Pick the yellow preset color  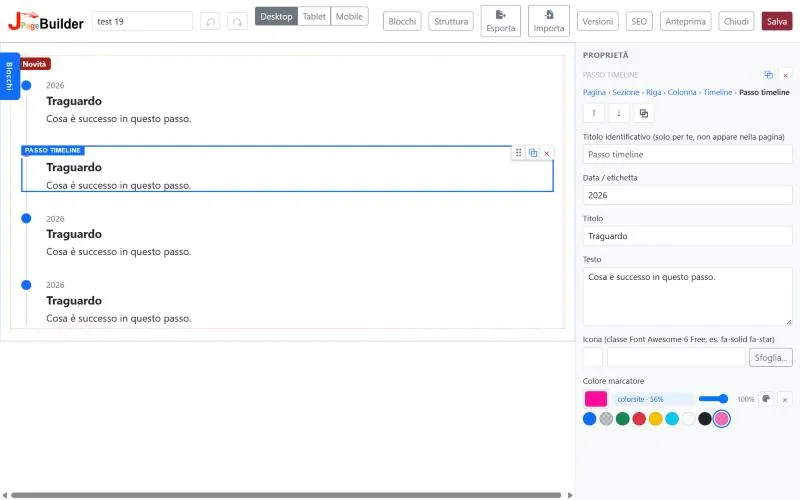[656, 419]
